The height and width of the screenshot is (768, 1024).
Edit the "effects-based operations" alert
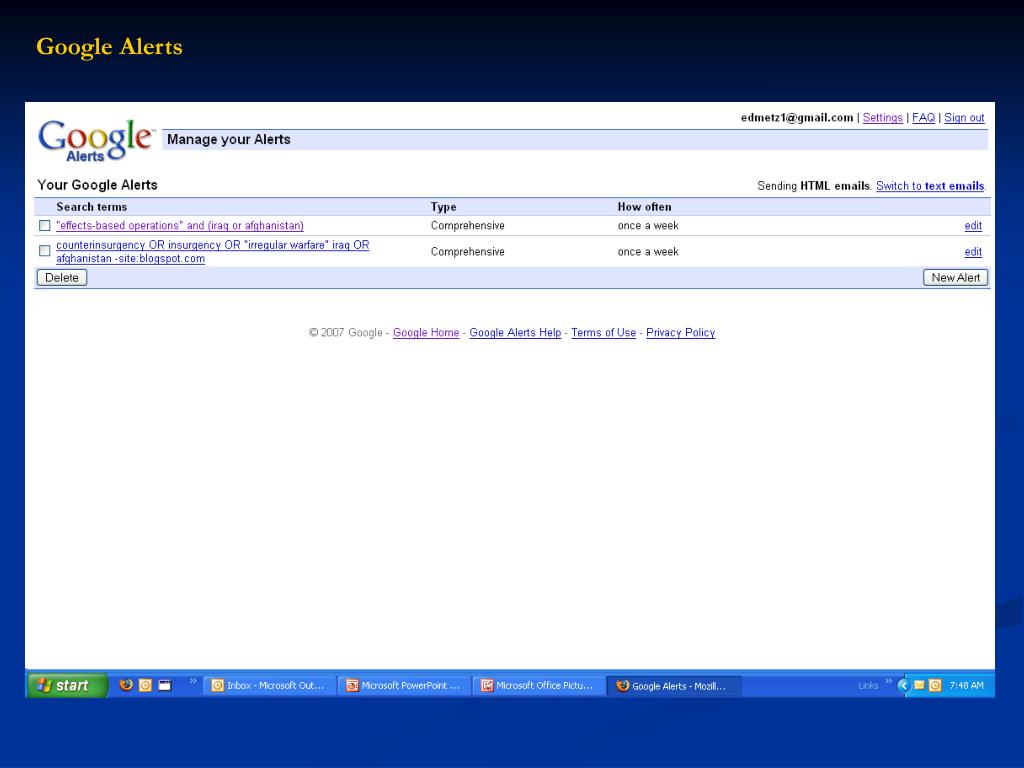pyautogui.click(x=973, y=225)
